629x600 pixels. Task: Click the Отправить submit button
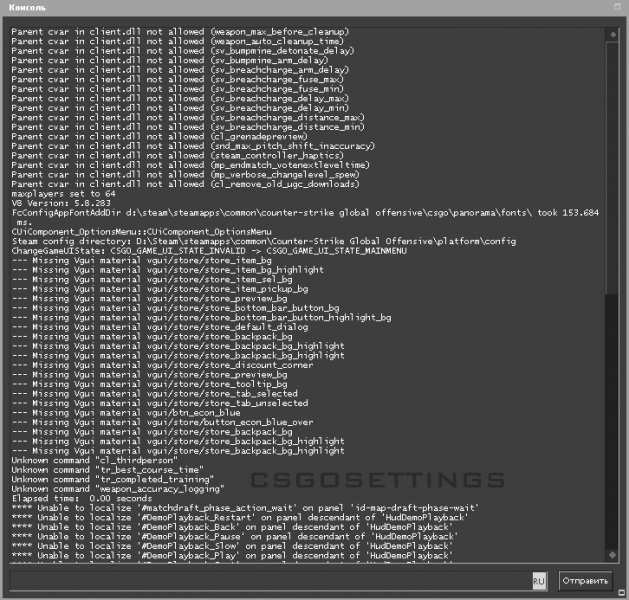[585, 581]
